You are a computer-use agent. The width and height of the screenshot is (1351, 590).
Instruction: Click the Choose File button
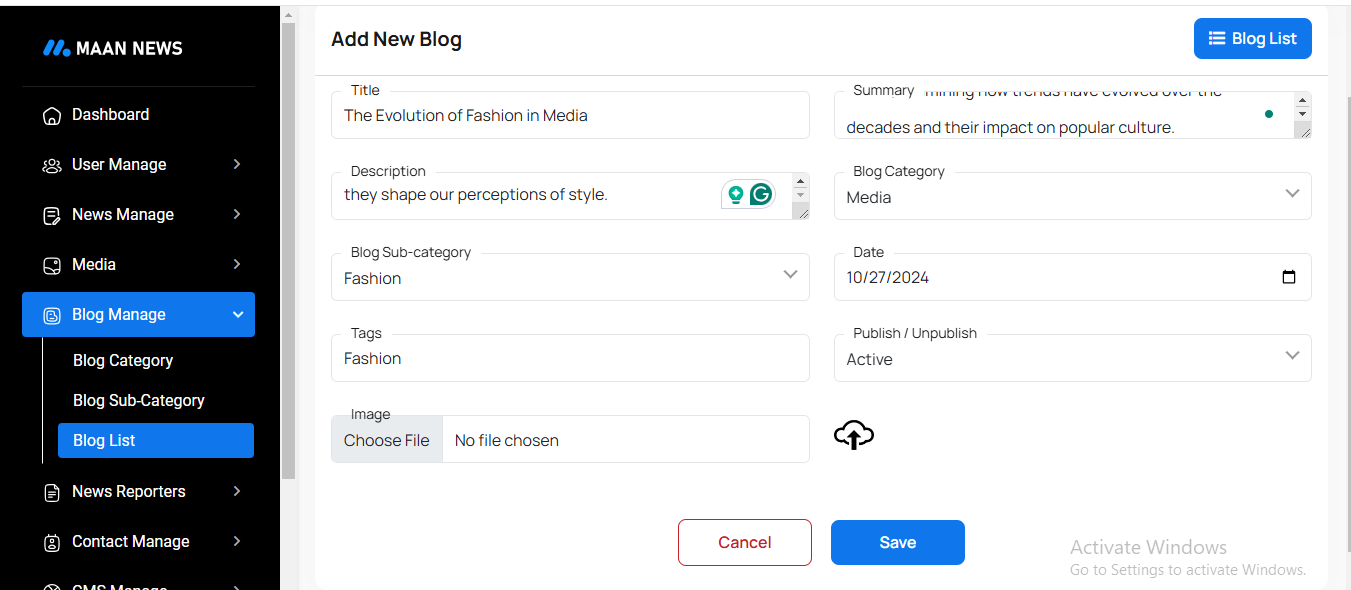[x=387, y=440]
